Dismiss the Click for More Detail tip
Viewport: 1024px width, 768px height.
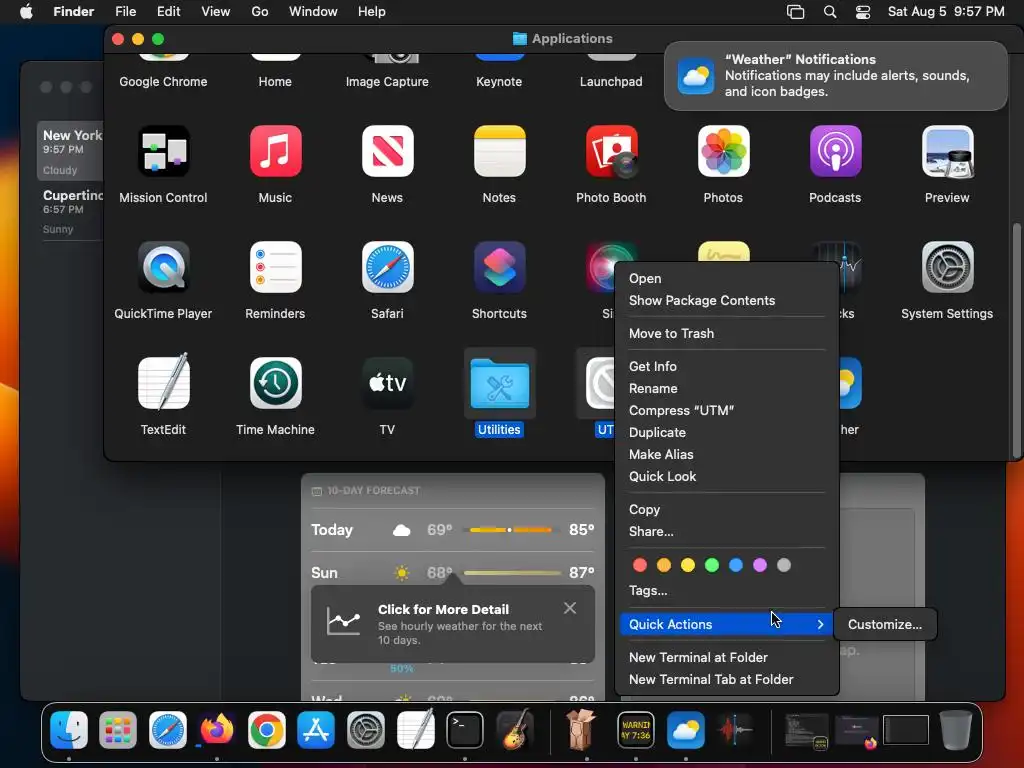569,608
